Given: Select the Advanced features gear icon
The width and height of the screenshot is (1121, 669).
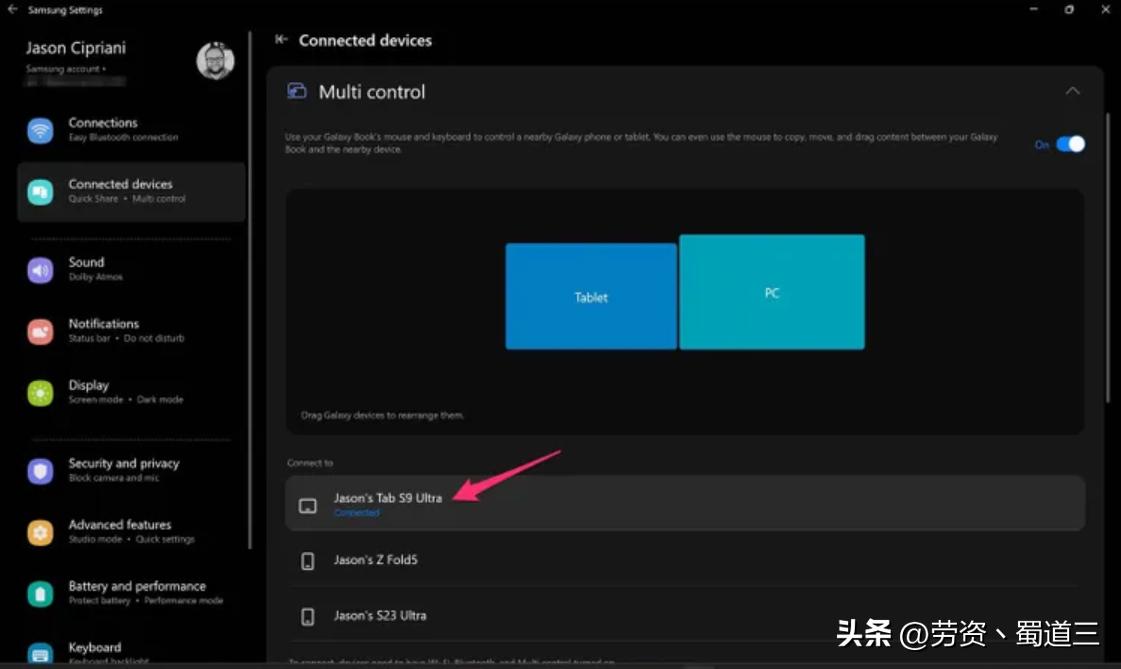Looking at the screenshot, I should click(x=40, y=531).
